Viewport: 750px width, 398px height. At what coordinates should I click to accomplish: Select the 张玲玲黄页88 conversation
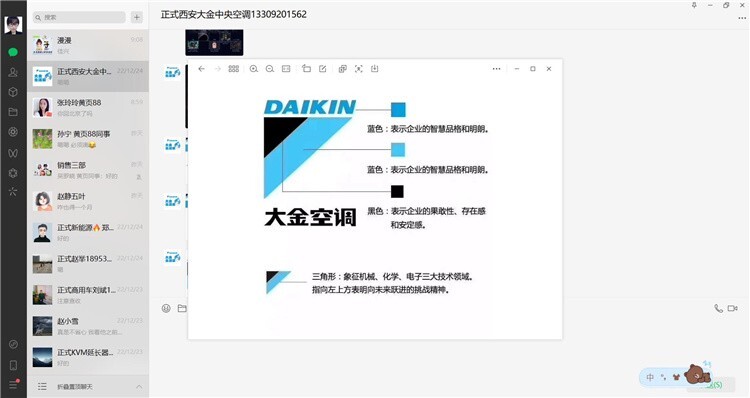[x=88, y=108]
